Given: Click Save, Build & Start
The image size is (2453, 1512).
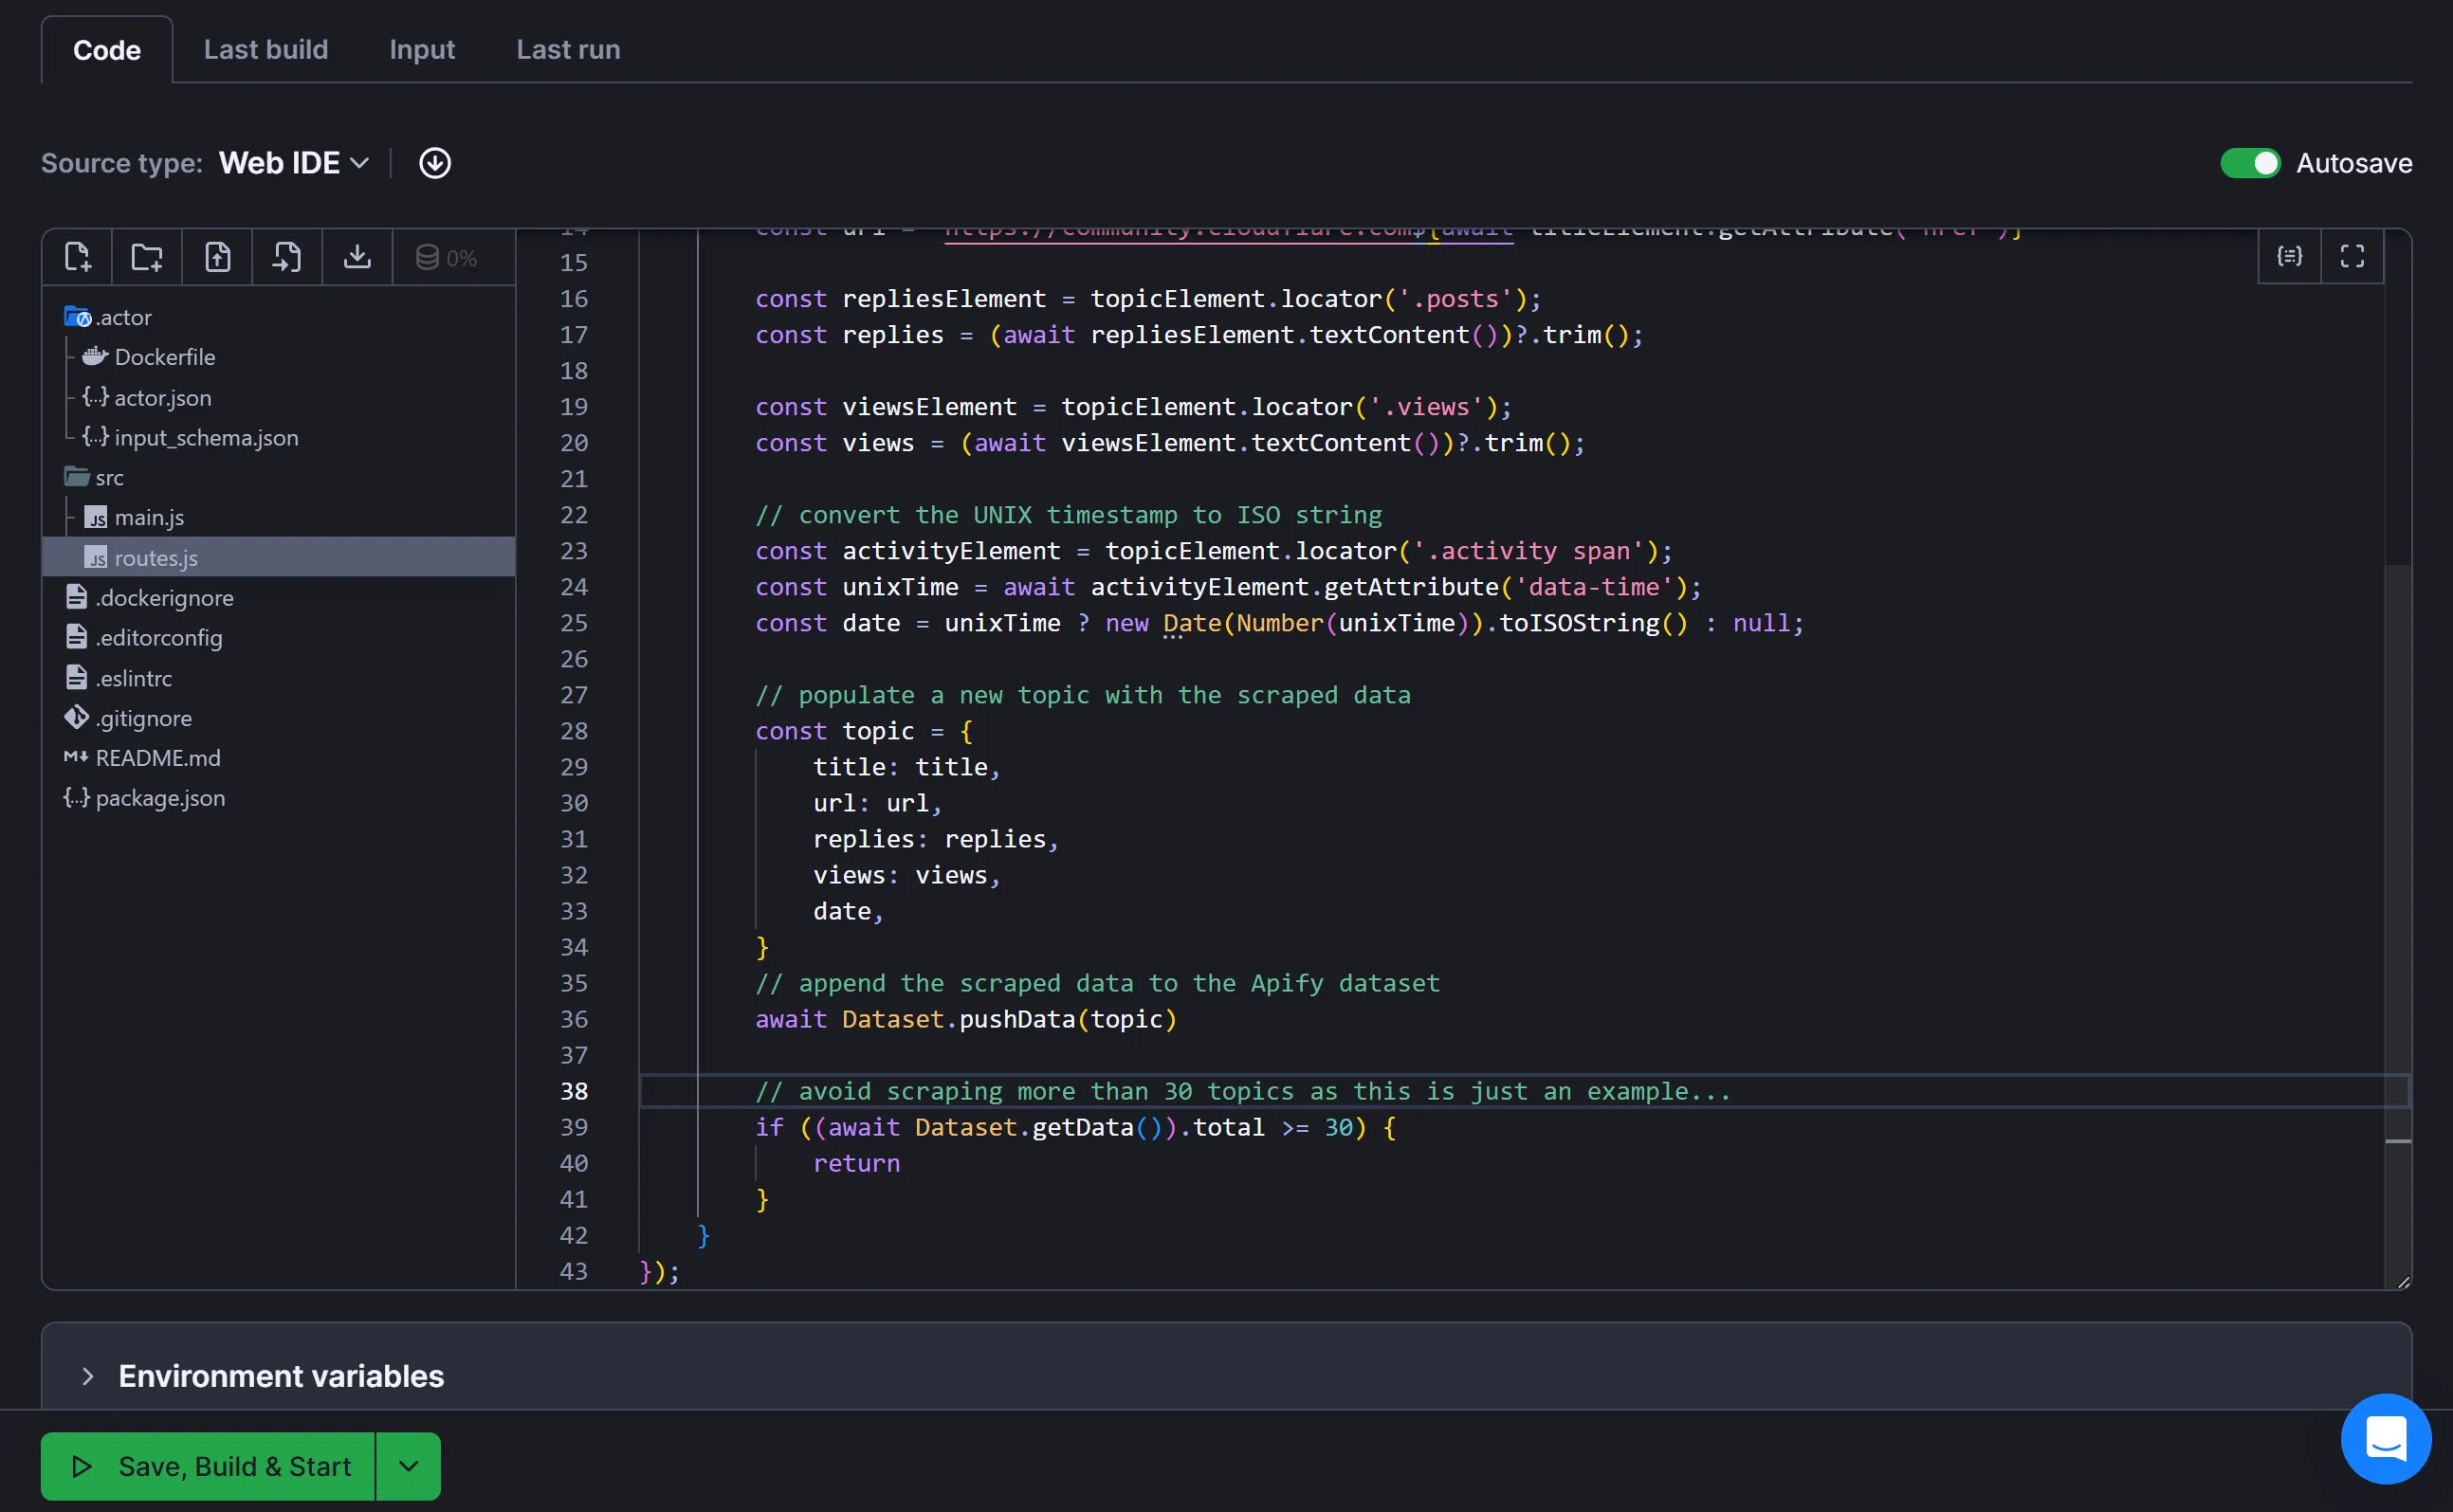Looking at the screenshot, I should point(208,1466).
